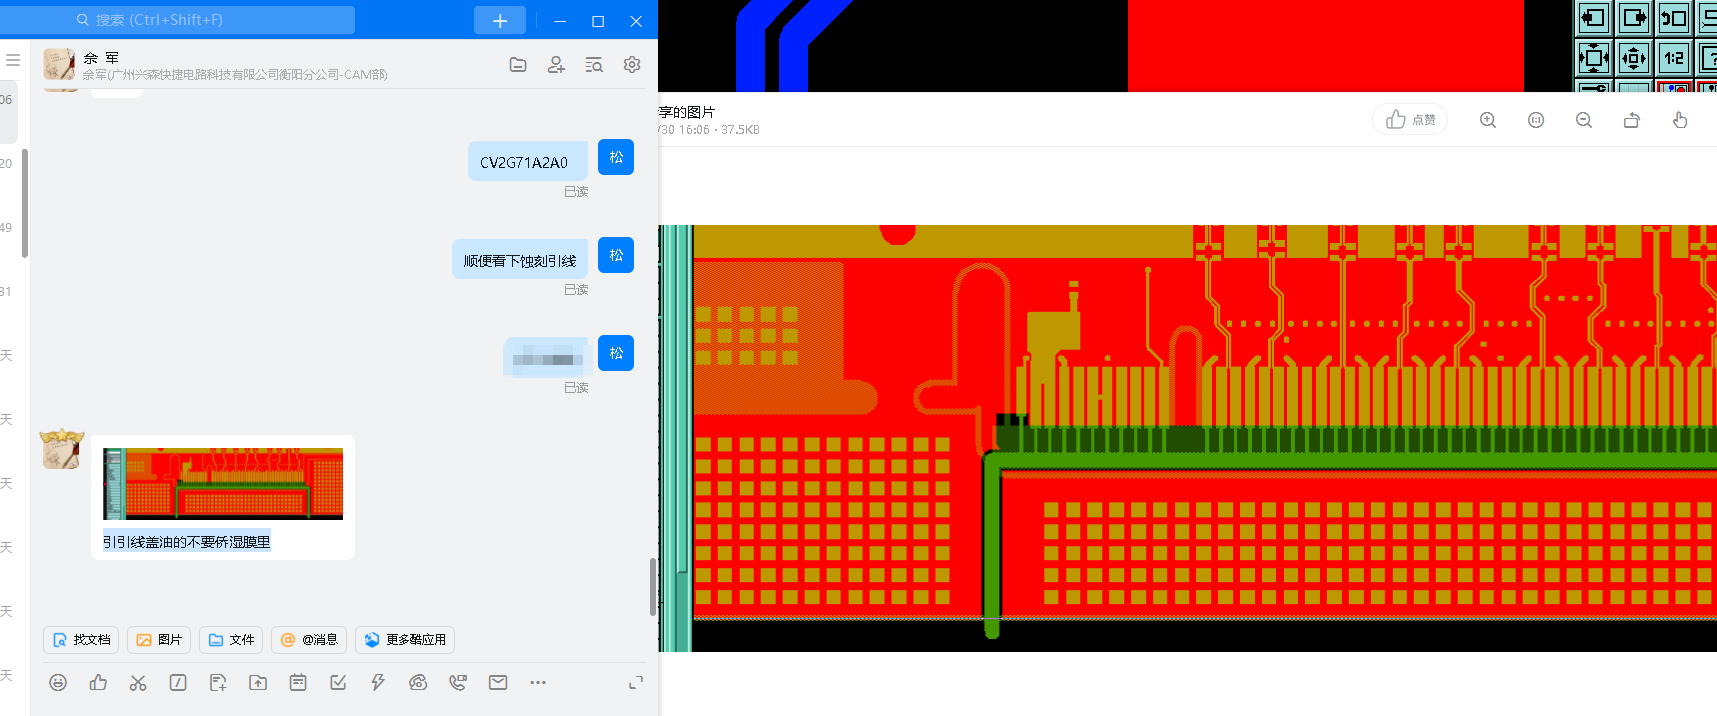1717x716 pixels.
Task: Open 更多酷应用 apps button
Action: (x=405, y=640)
